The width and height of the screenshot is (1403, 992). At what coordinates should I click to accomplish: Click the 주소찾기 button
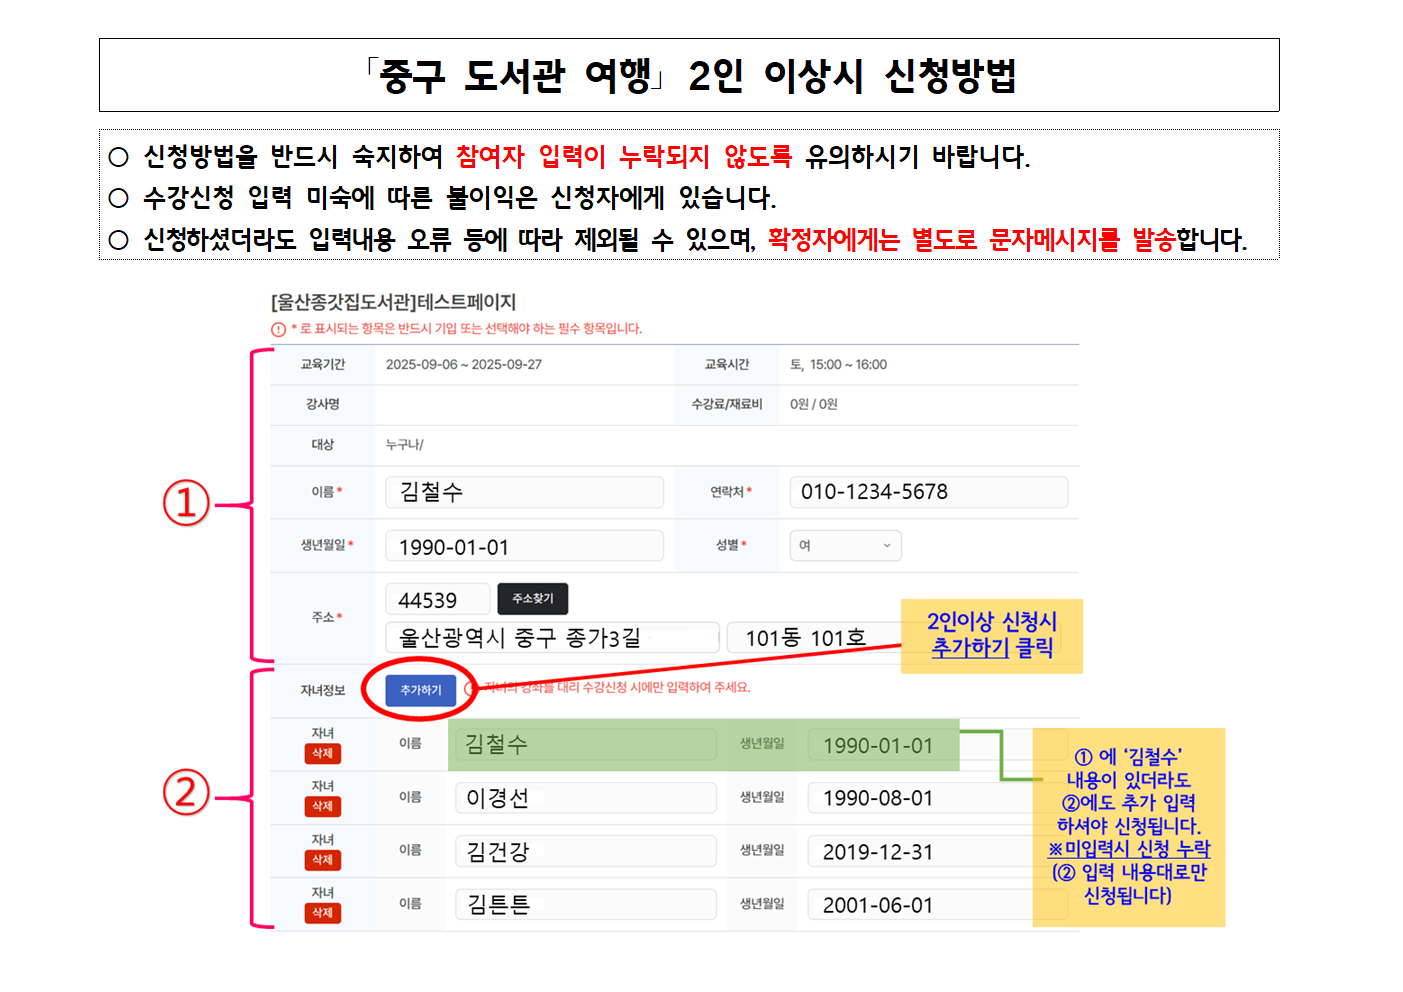[533, 599]
